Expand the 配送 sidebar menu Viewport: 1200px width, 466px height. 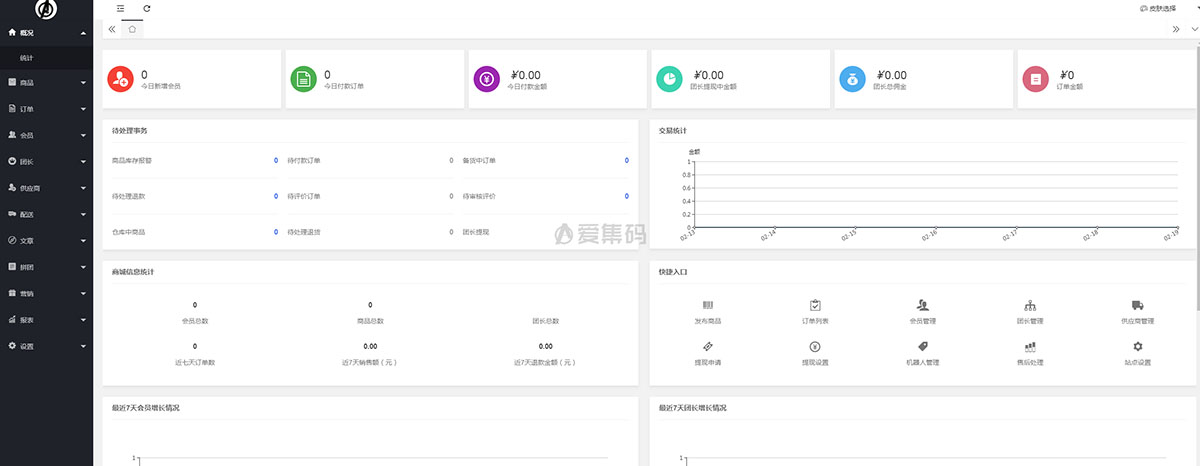point(46,214)
